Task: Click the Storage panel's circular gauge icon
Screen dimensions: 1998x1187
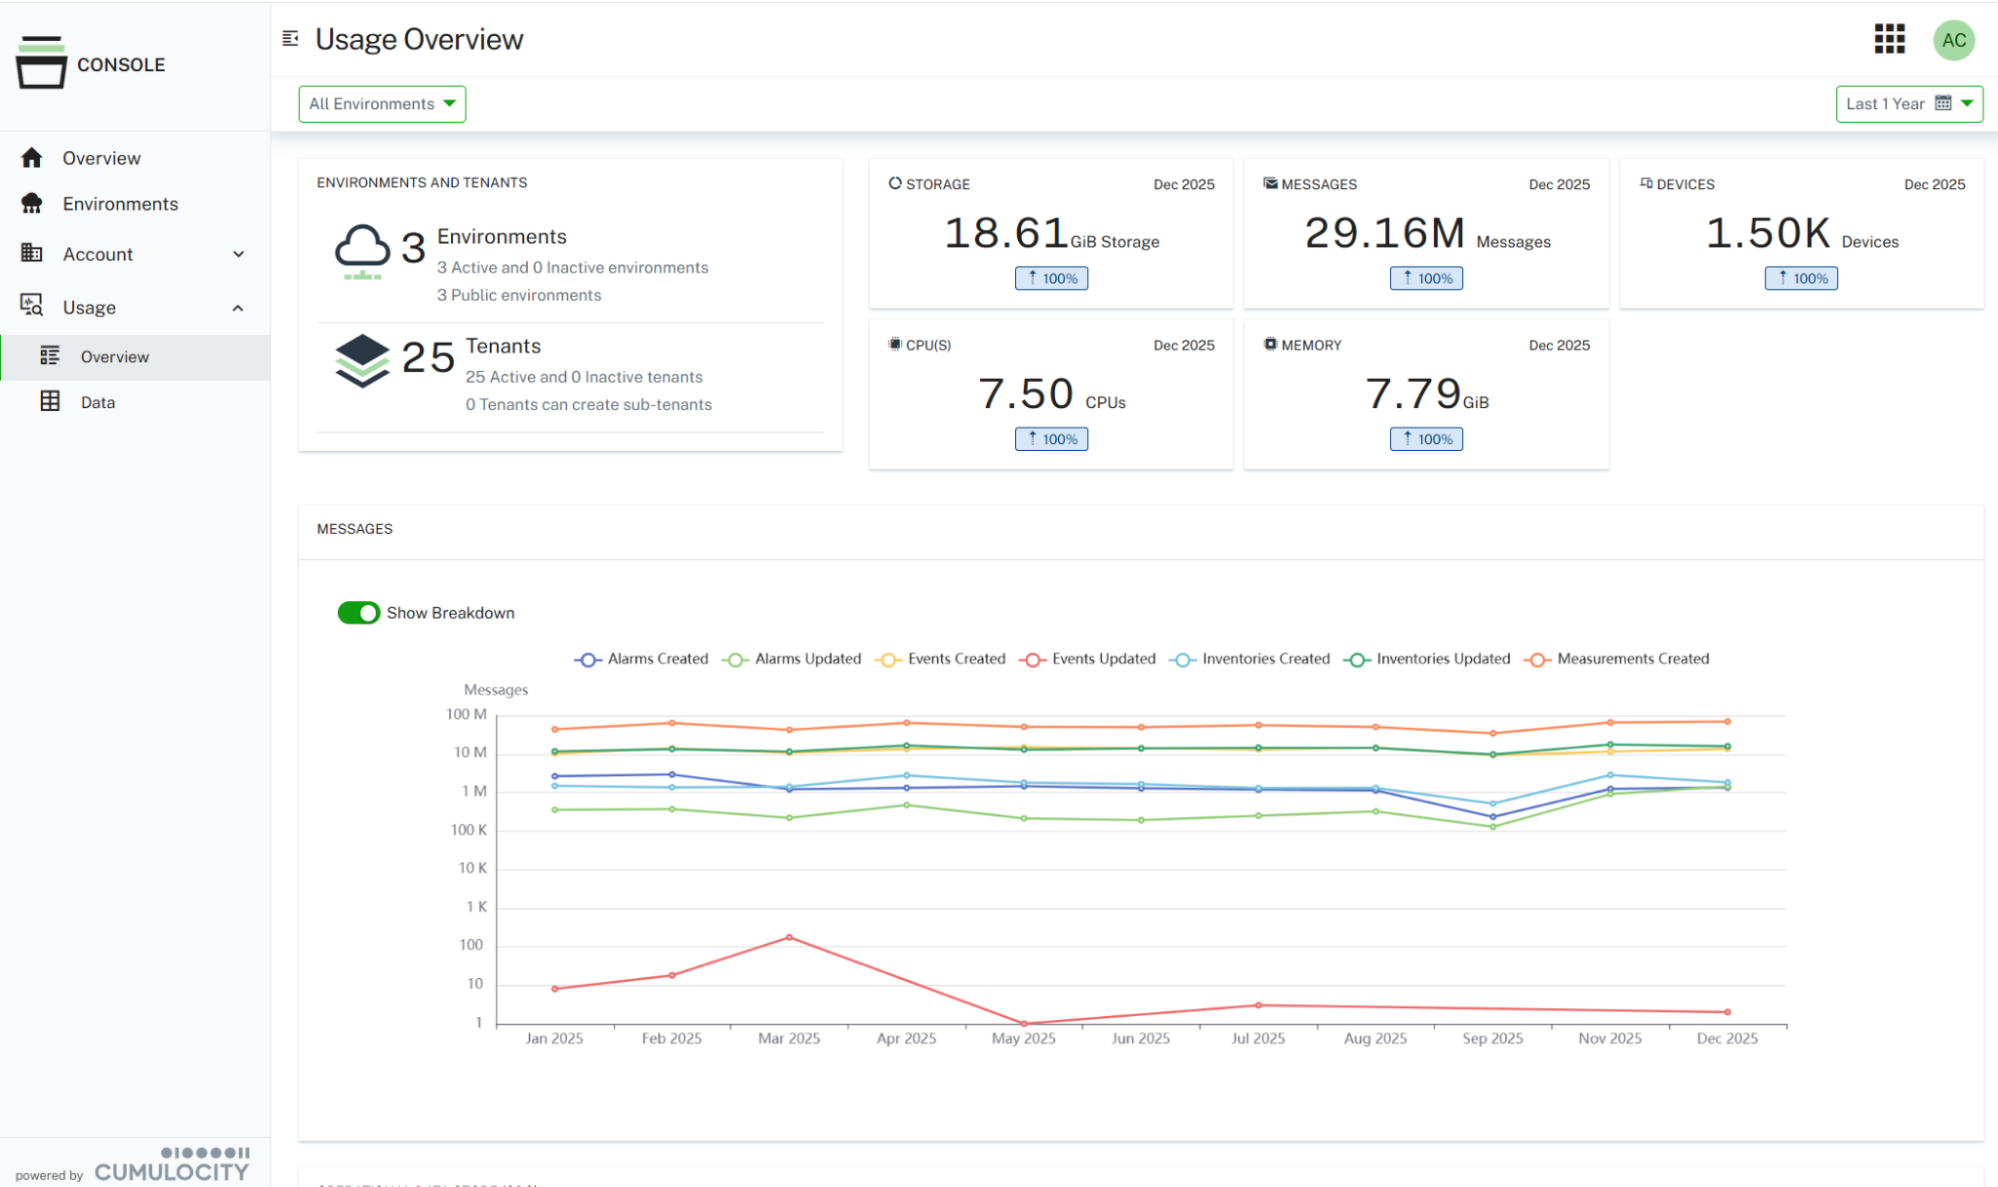Action: (893, 183)
